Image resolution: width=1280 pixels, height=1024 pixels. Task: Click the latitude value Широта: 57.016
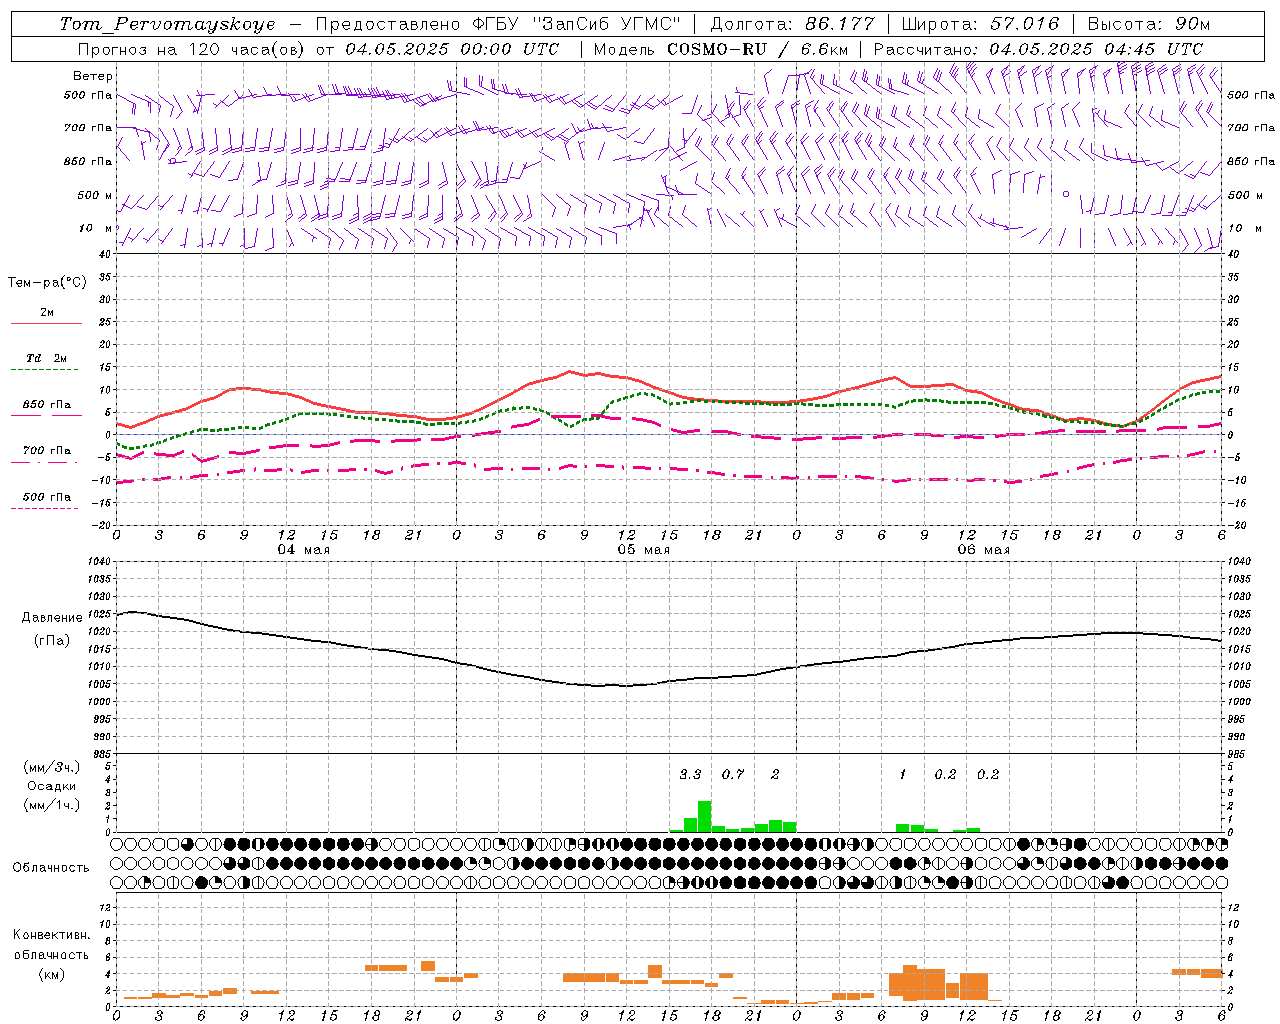pyautogui.click(x=981, y=24)
